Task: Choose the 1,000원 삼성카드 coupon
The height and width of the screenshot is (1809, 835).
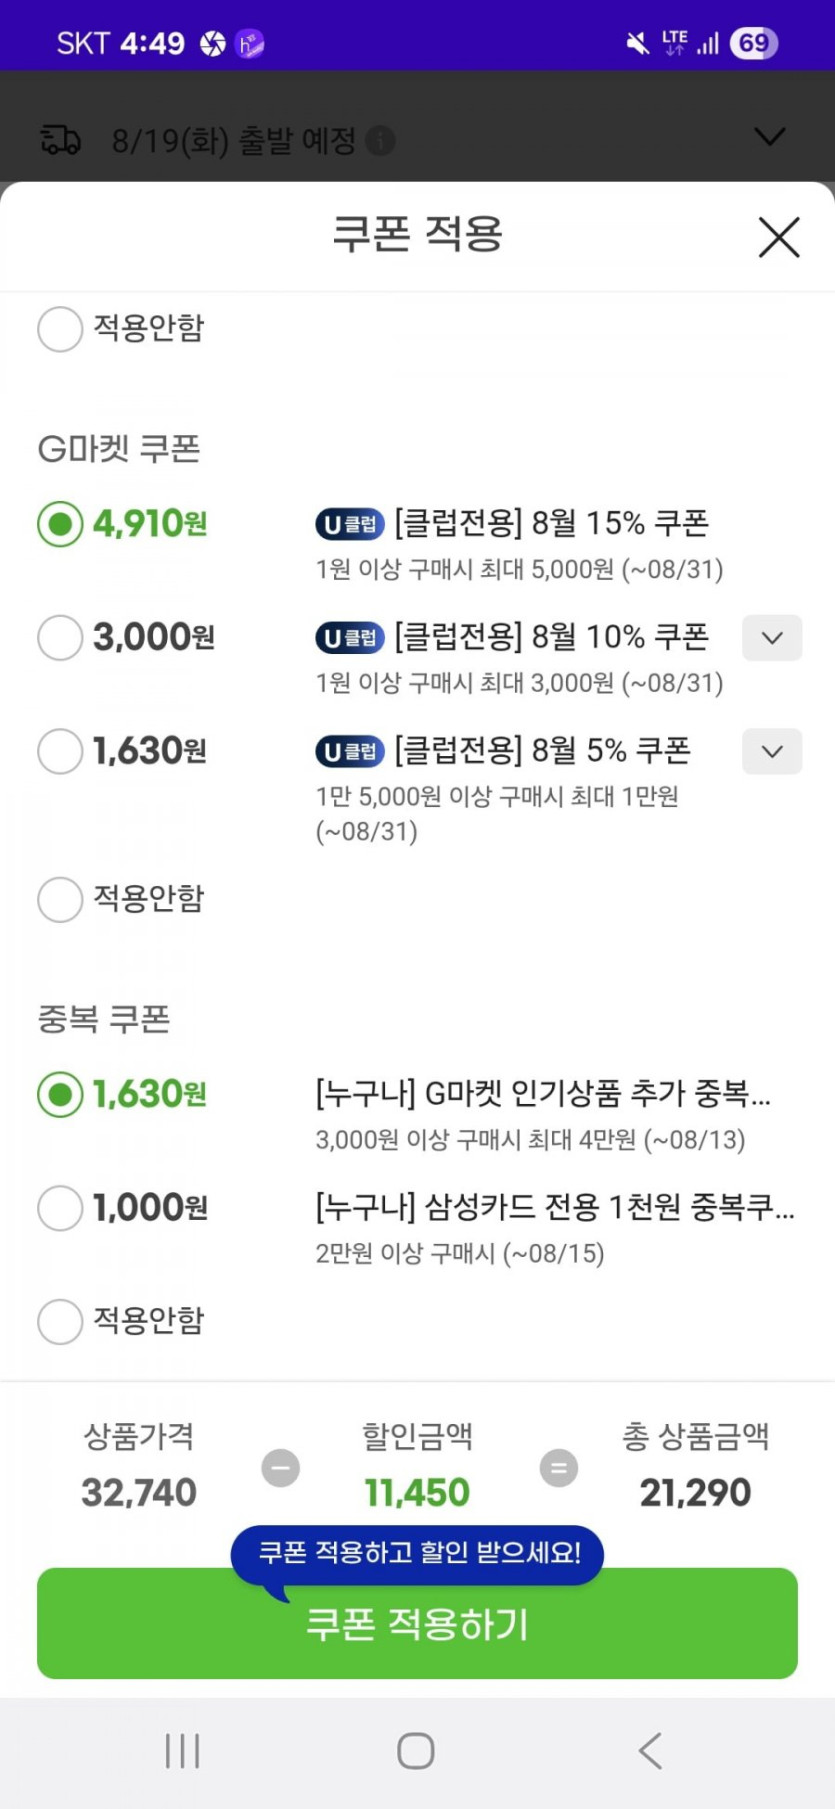Action: 60,1208
